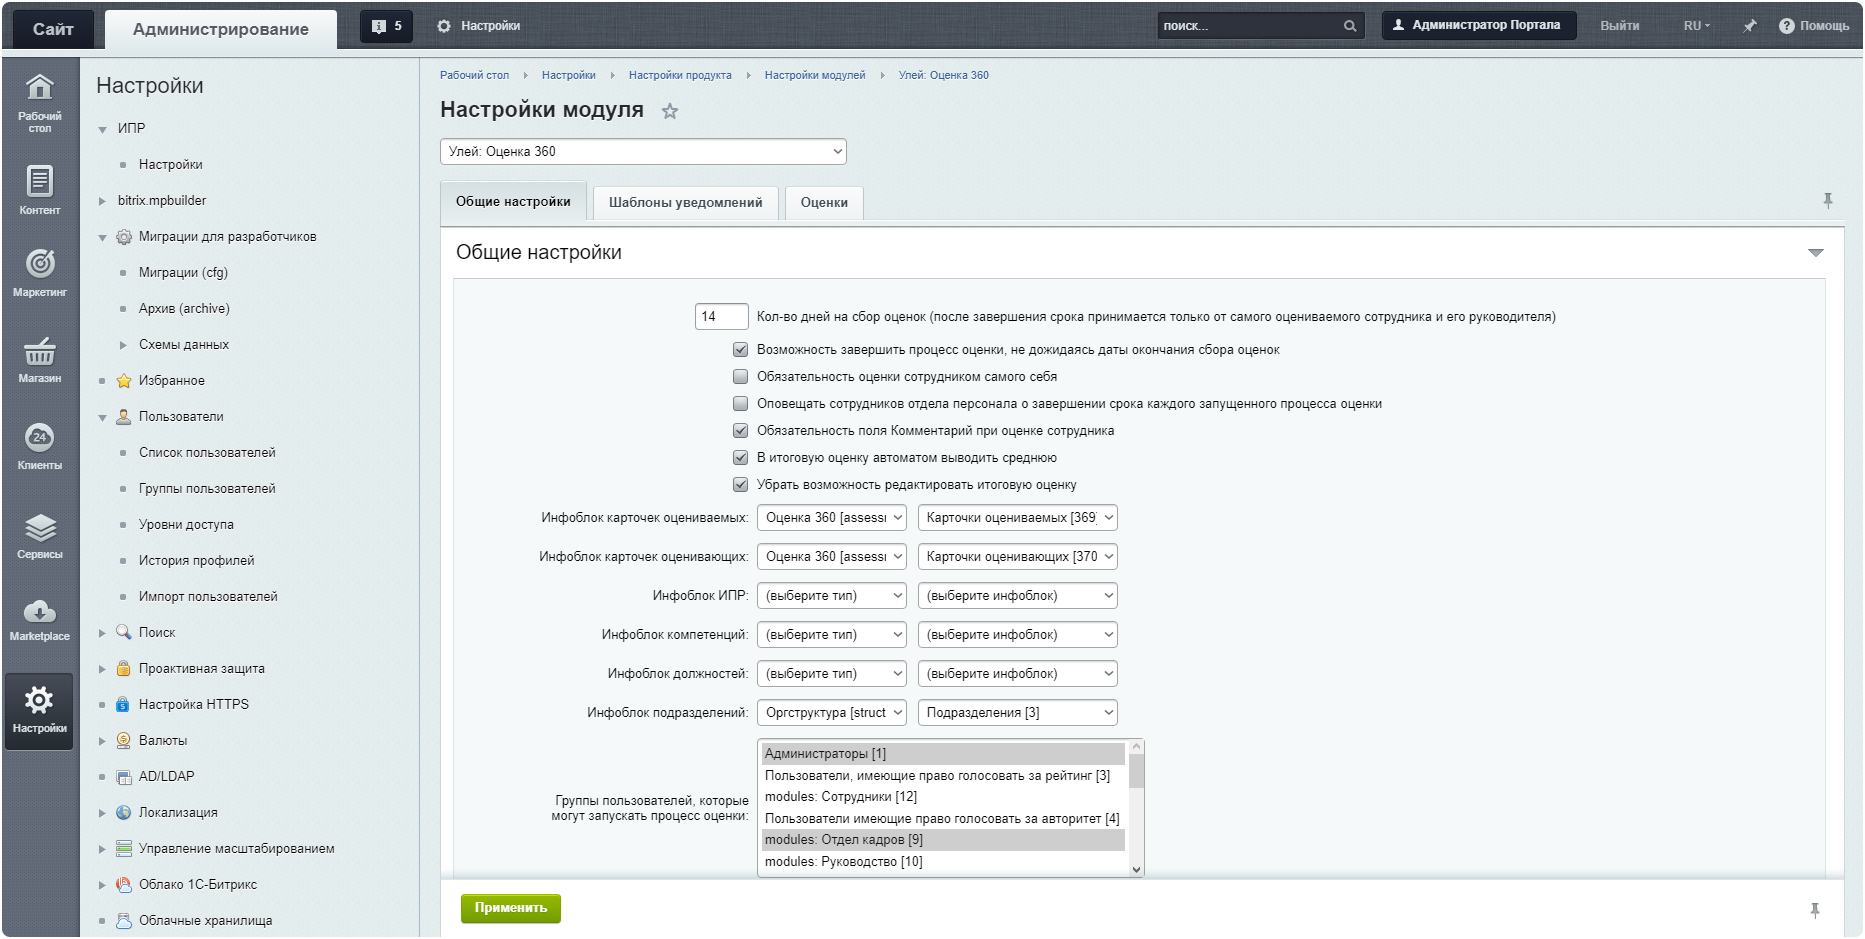Pin the bottom button panel
The height and width of the screenshot is (939, 1865).
(1815, 910)
